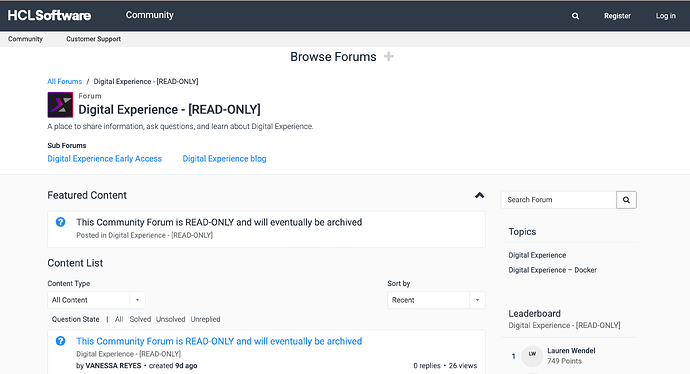690x374 pixels.
Task: Open Lauren Wendel's profile name
Action: 571,351
